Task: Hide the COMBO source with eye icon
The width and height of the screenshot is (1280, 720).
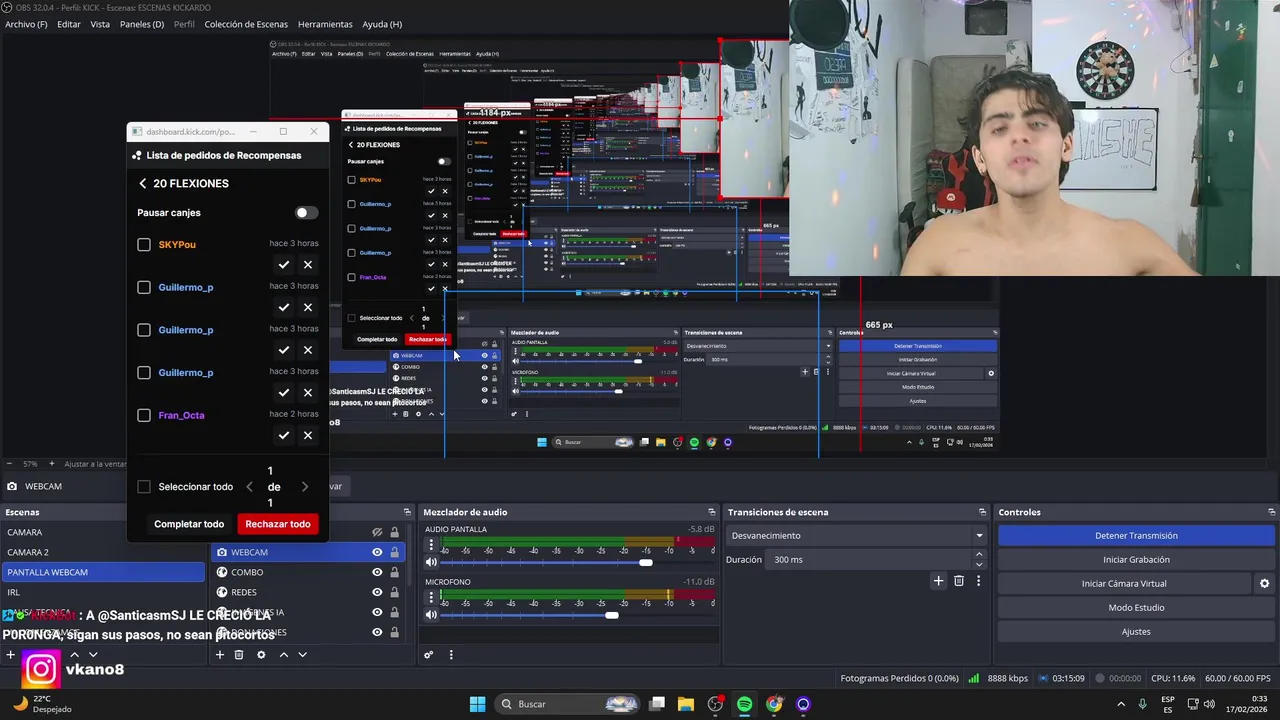Action: (377, 572)
